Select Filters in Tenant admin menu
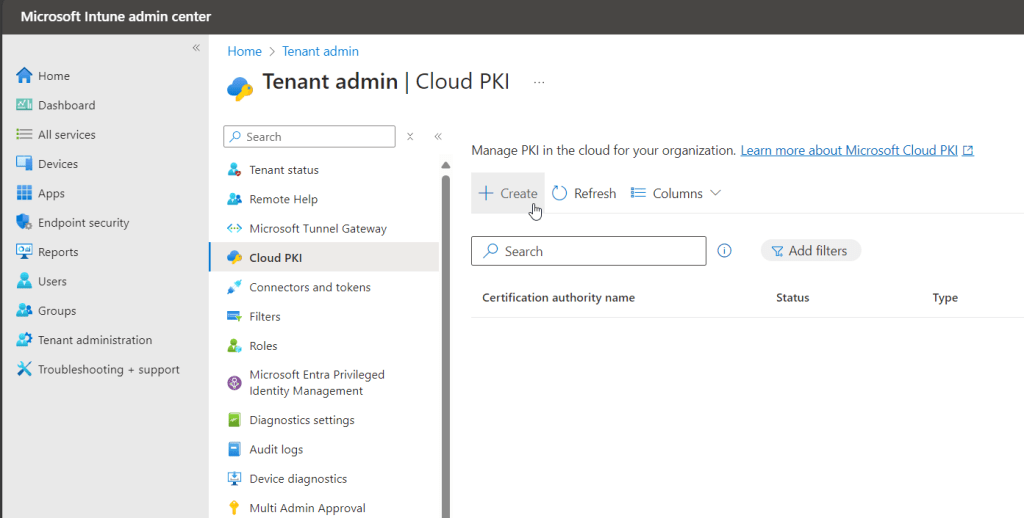This screenshot has height=518, width=1024. 264,317
